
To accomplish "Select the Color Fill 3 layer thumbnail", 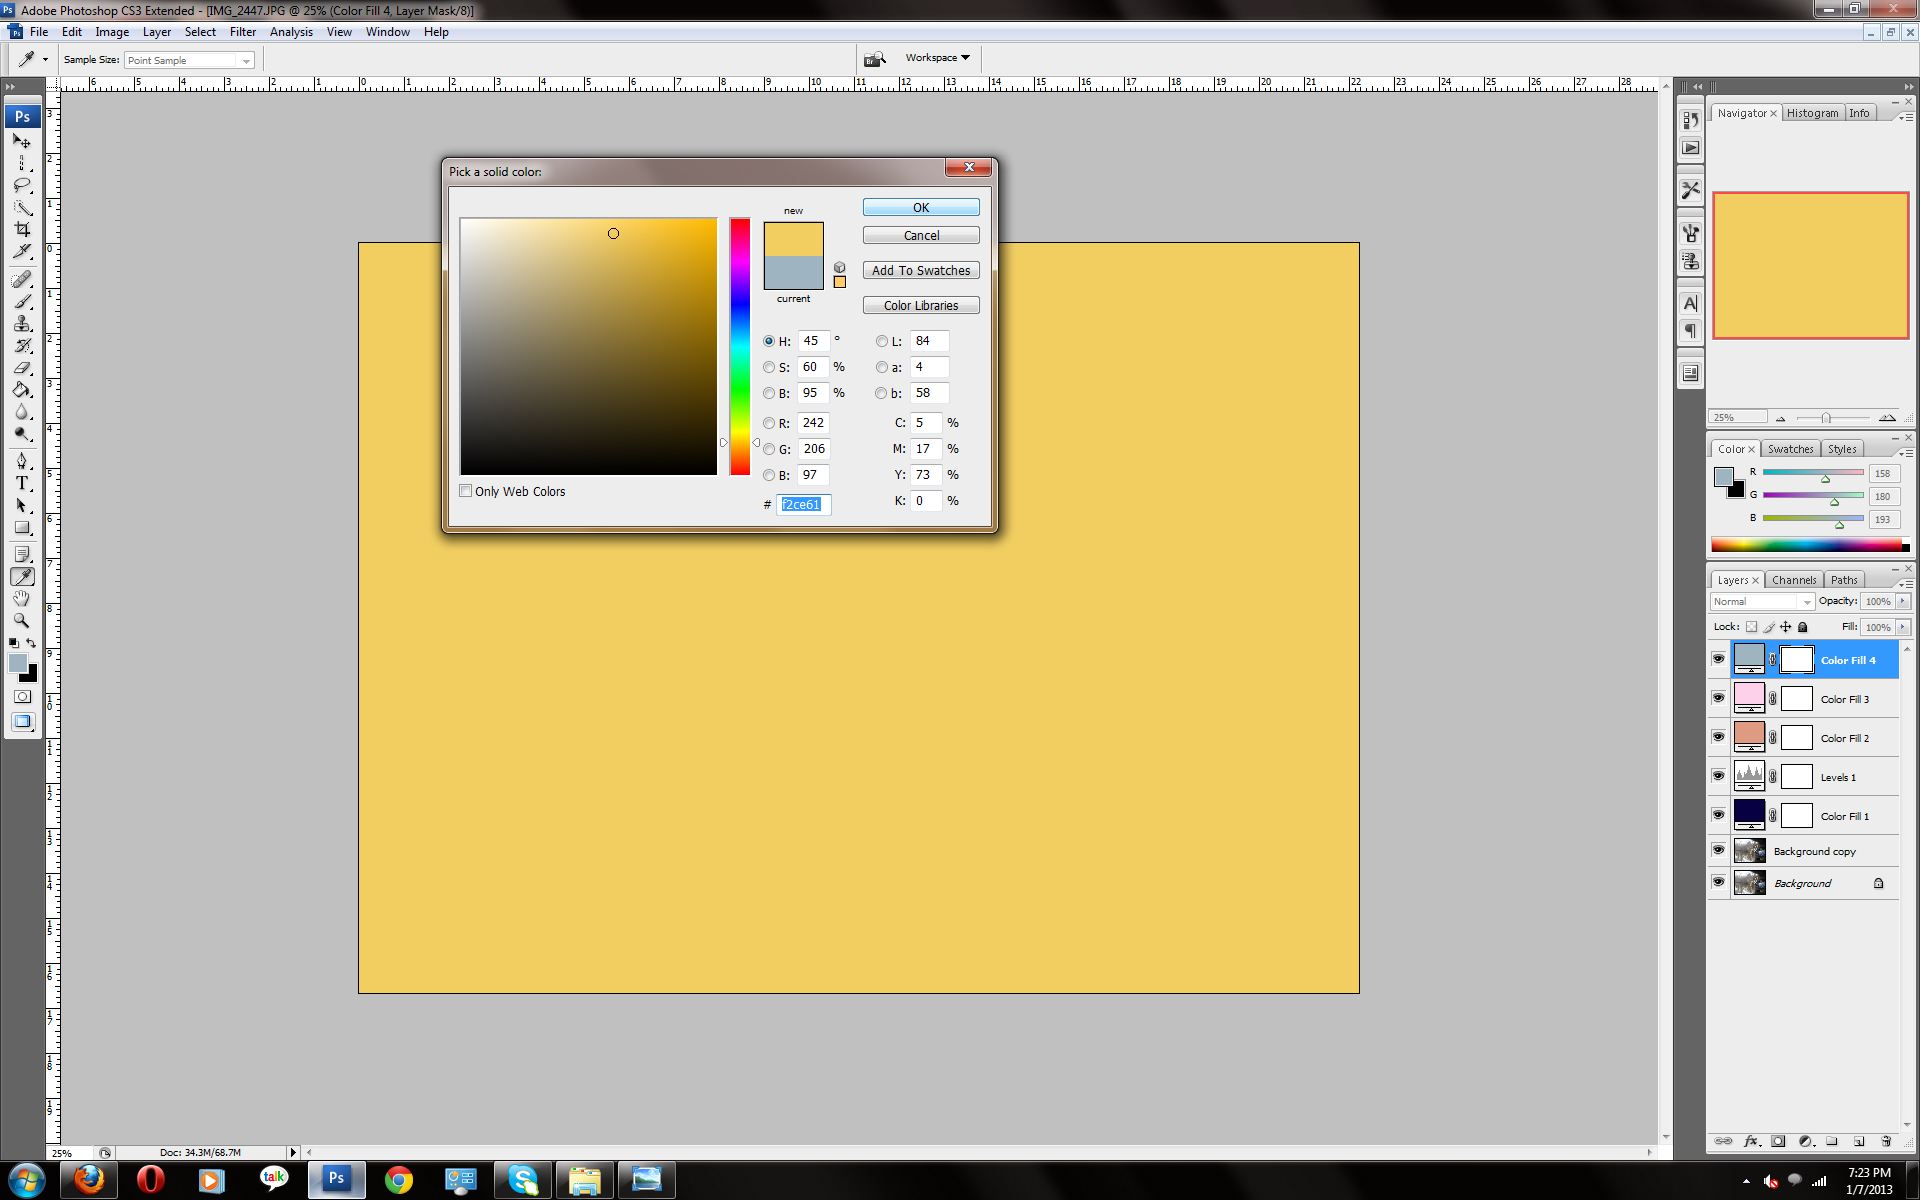I will pyautogui.click(x=1749, y=698).
